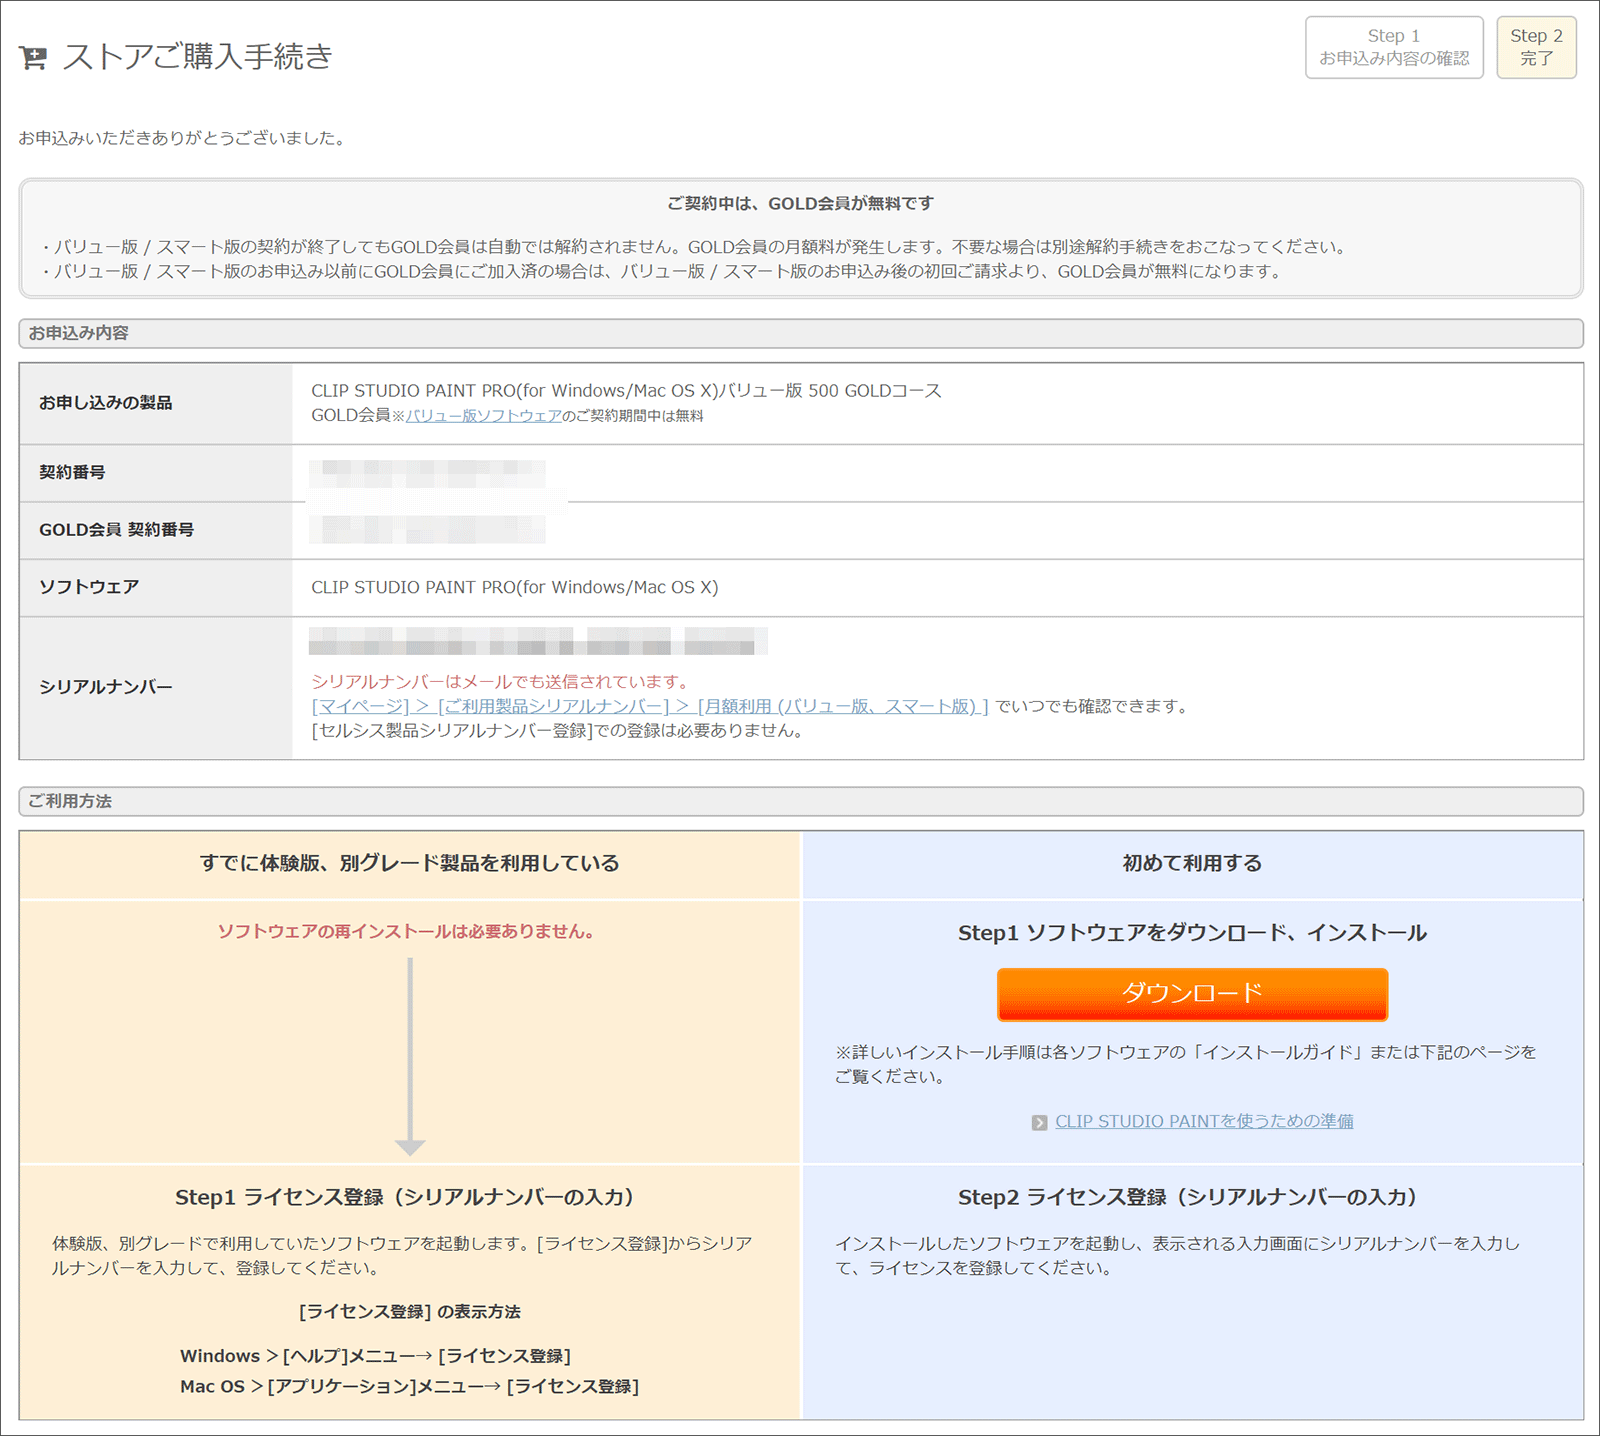Open the マイページ serial number path link
1600x1436 pixels.
(650, 706)
